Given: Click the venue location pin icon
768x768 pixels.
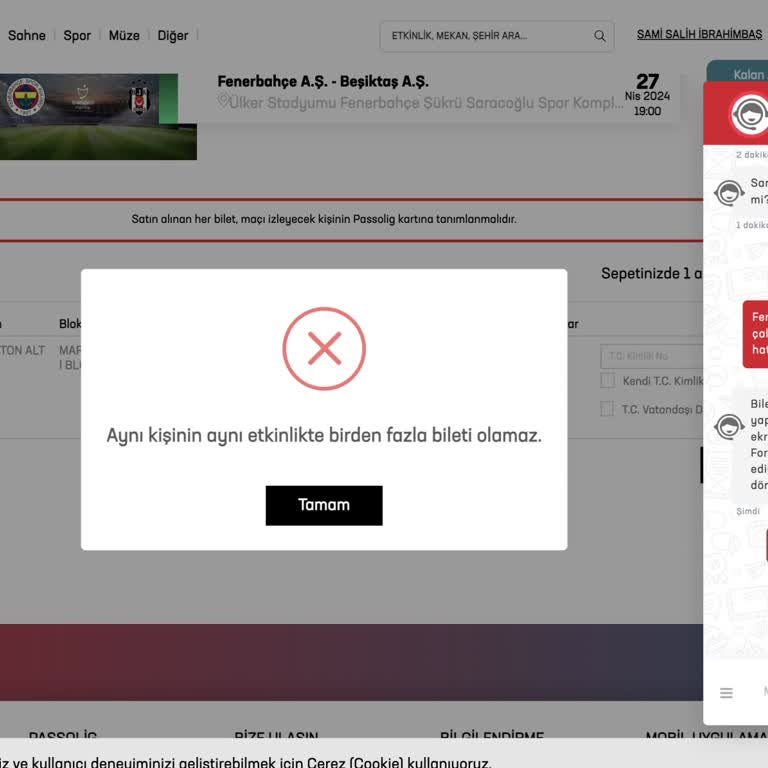Looking at the screenshot, I should pos(223,101).
